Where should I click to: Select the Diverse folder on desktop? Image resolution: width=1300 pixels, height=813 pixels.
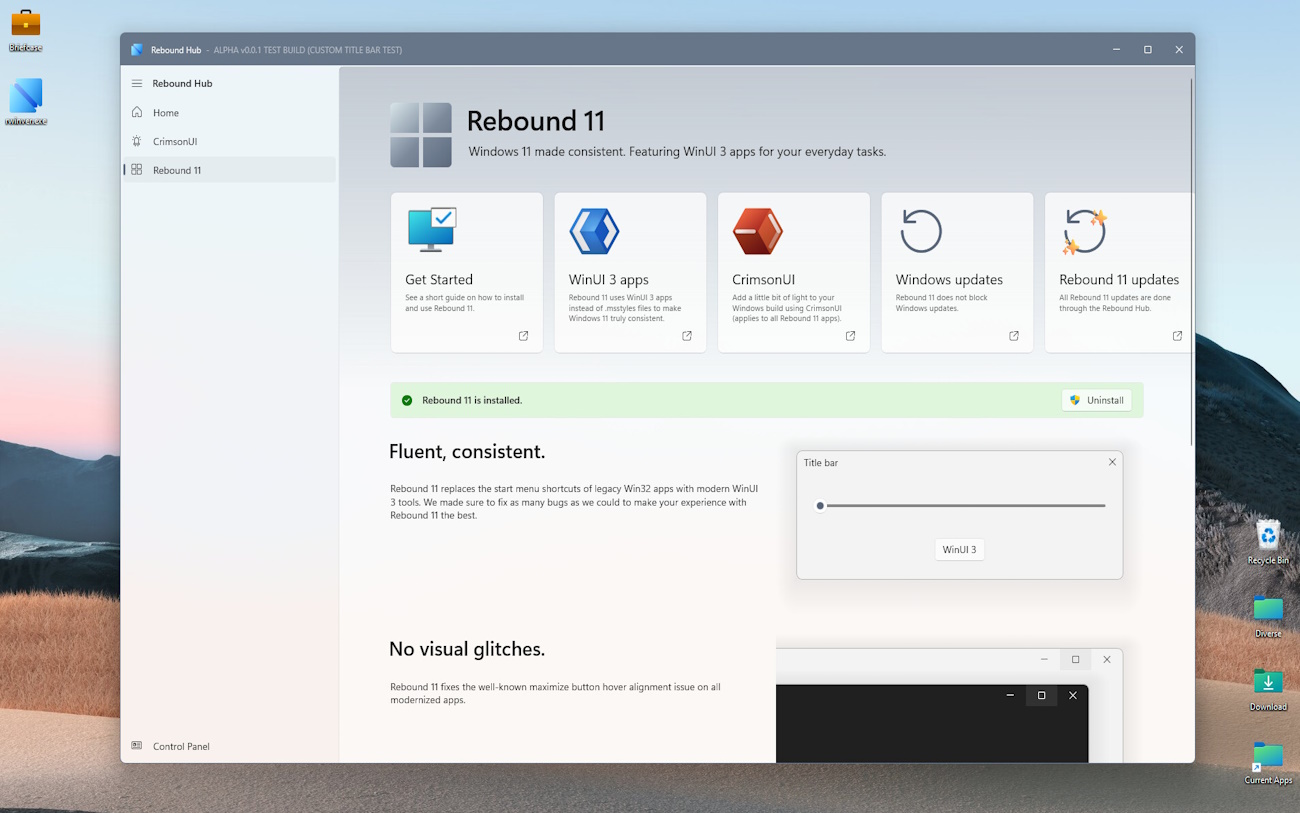pyautogui.click(x=1268, y=616)
